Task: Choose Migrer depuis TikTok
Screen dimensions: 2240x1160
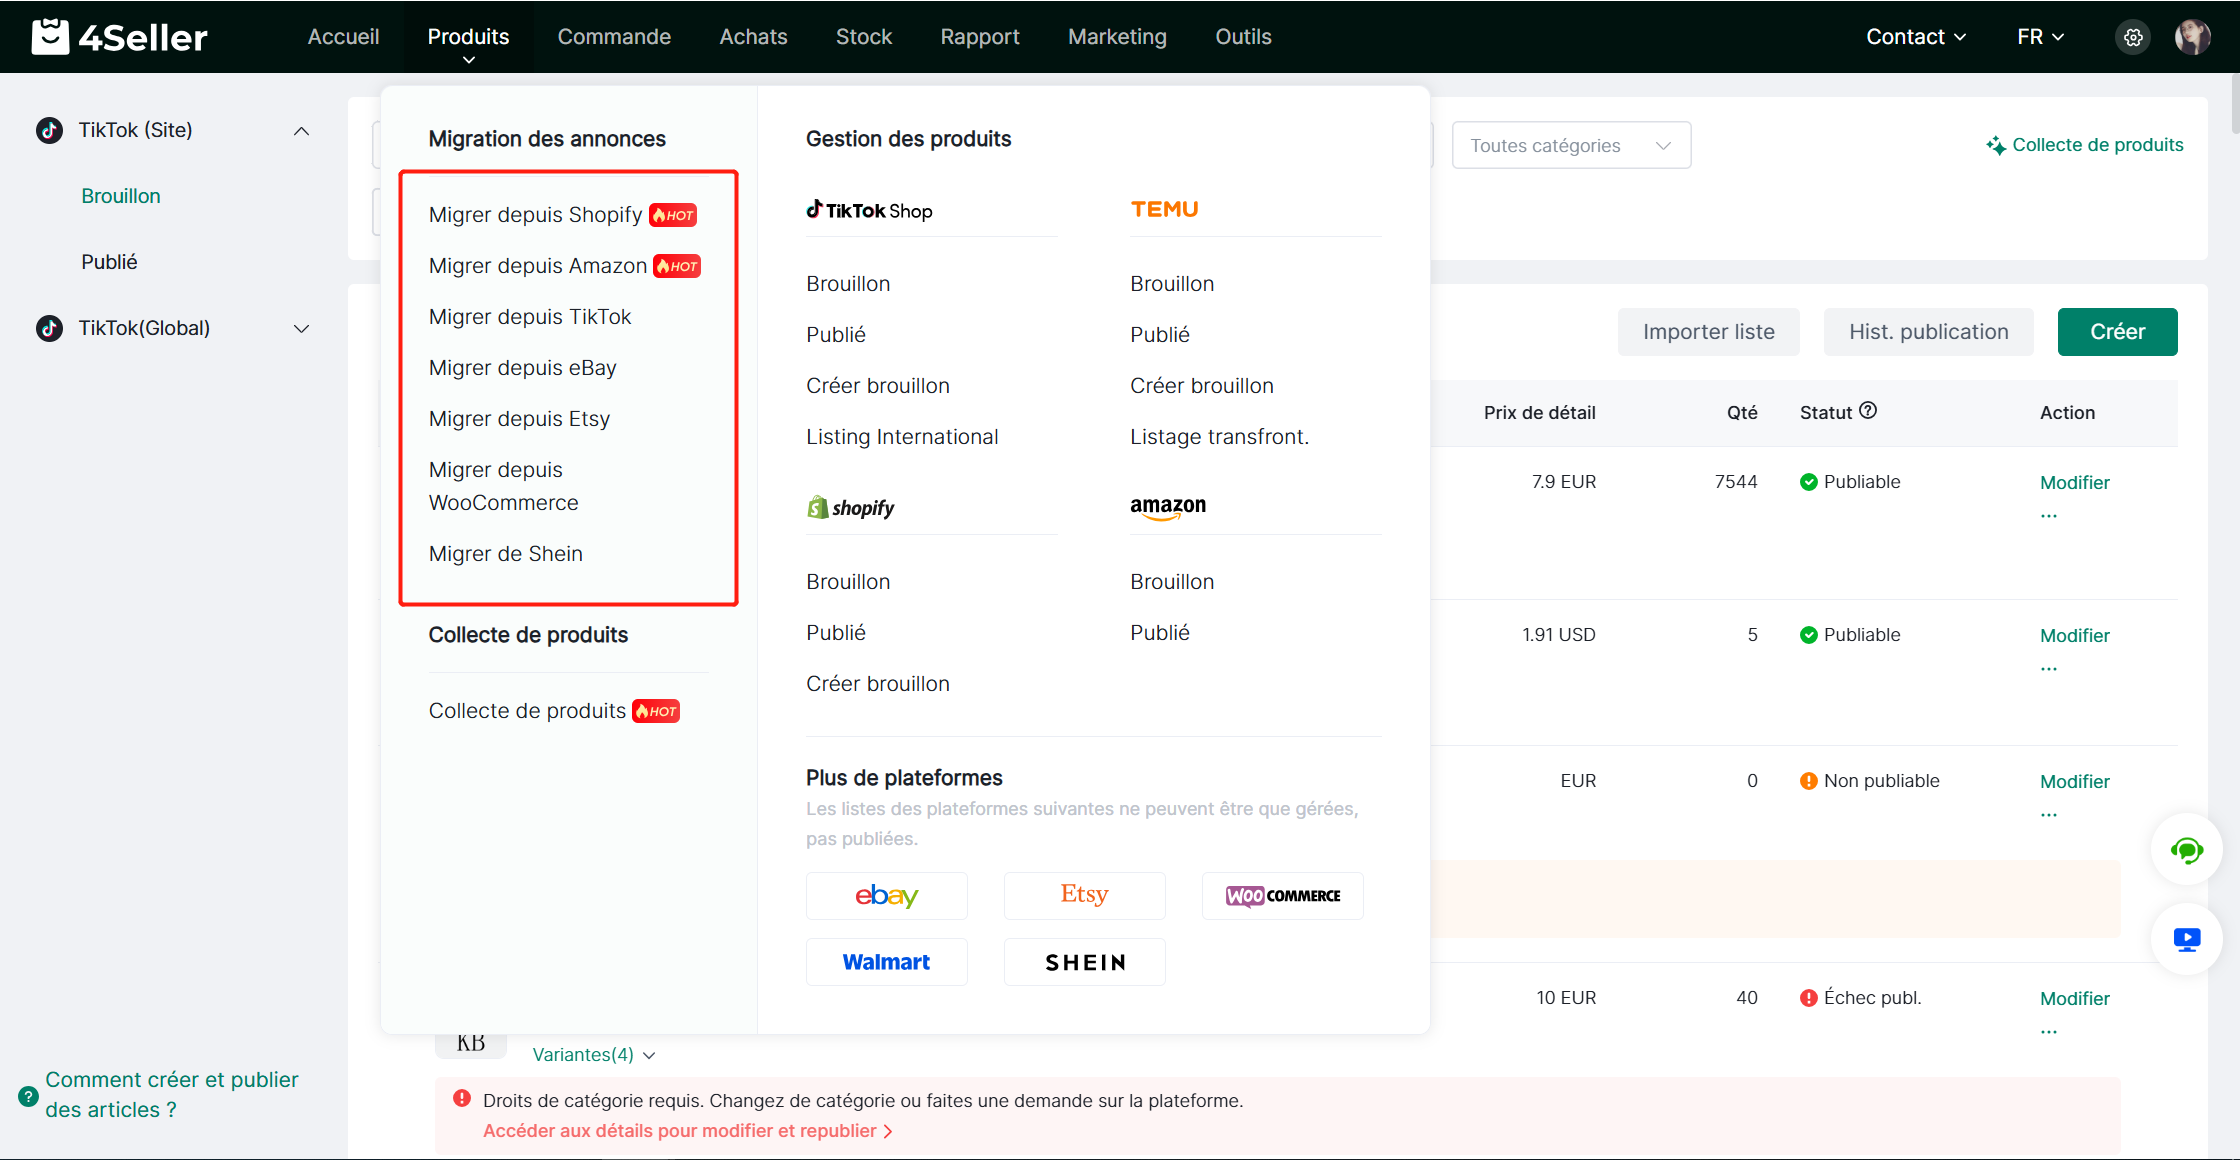Action: 530,317
